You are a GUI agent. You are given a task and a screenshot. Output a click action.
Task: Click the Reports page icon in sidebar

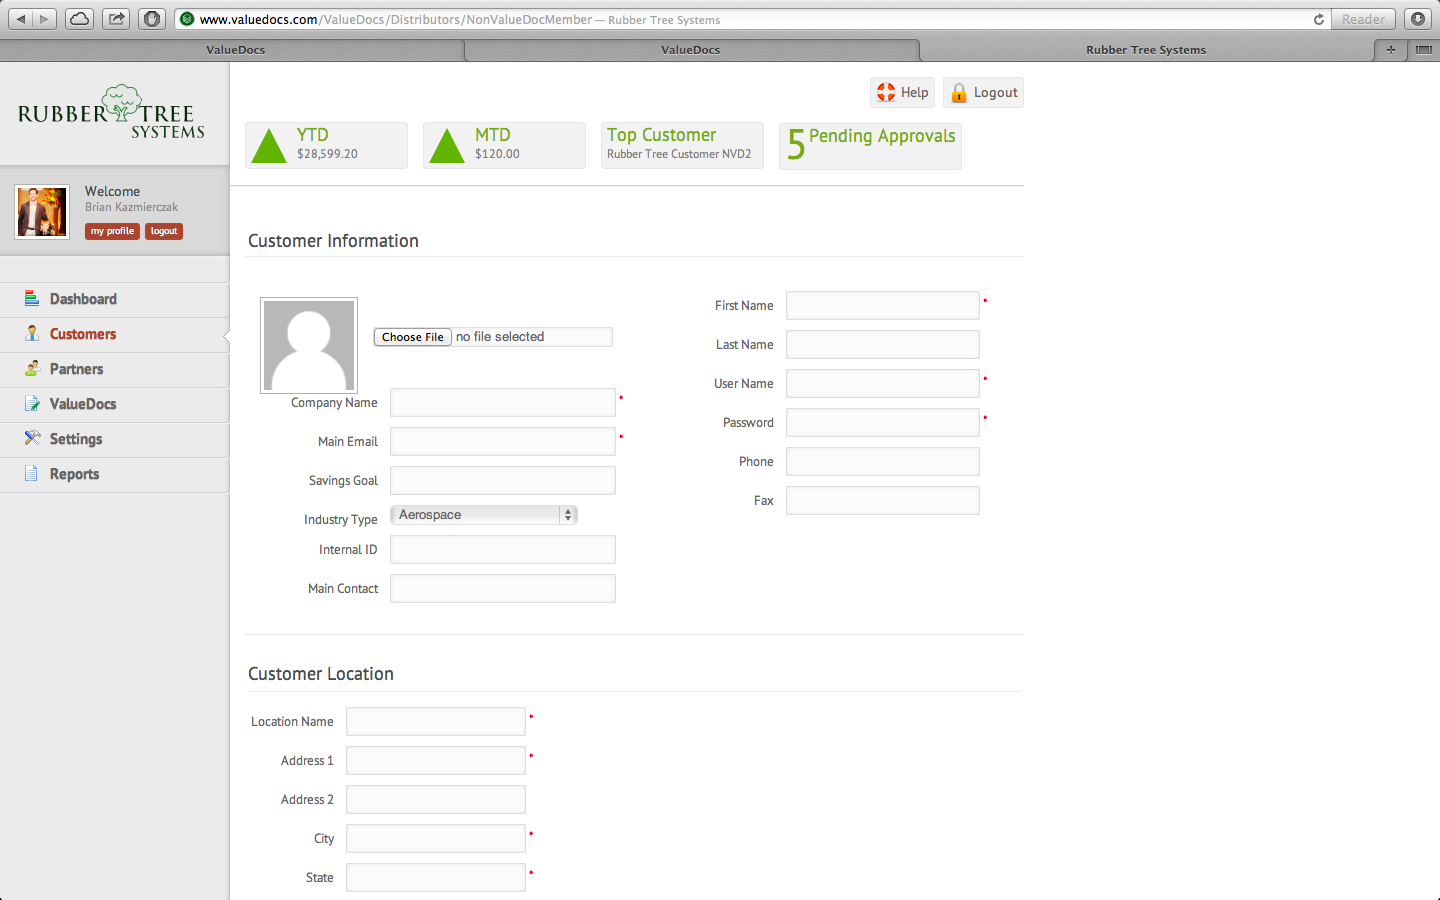pyautogui.click(x=32, y=474)
